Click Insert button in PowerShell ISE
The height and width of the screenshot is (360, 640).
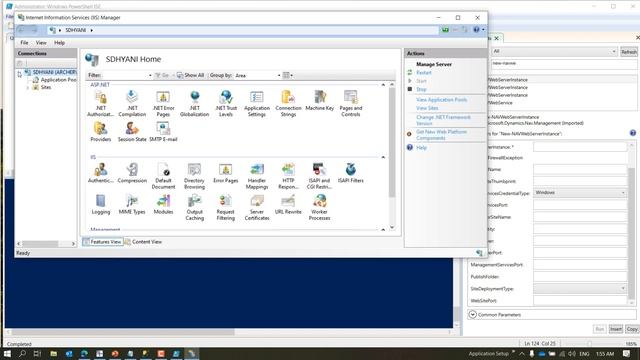tap(616, 329)
